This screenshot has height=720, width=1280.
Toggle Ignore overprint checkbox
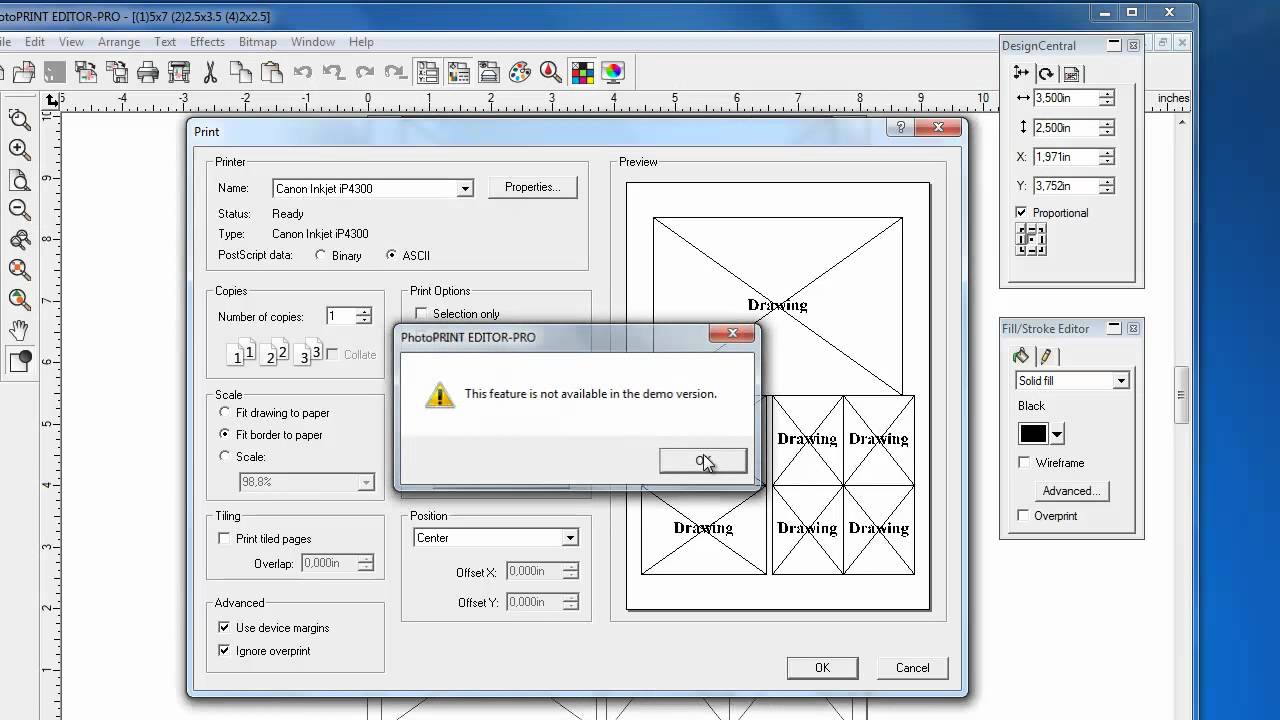[224, 651]
